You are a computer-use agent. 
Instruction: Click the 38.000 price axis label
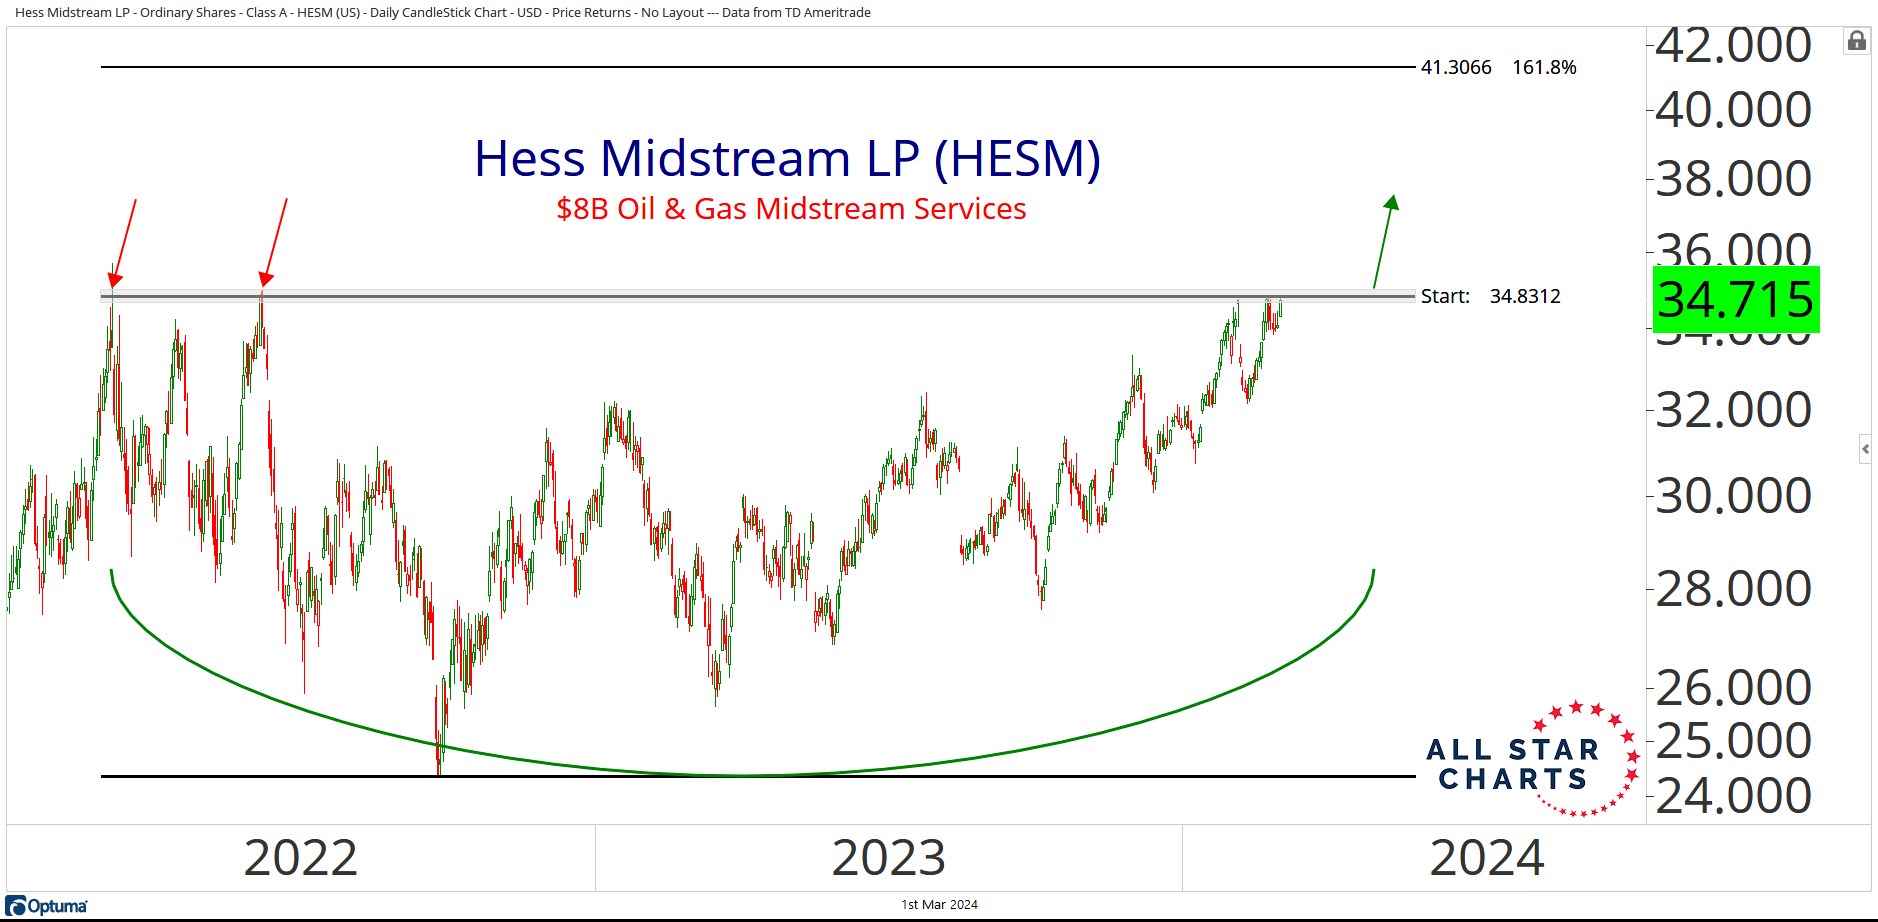1733,179
